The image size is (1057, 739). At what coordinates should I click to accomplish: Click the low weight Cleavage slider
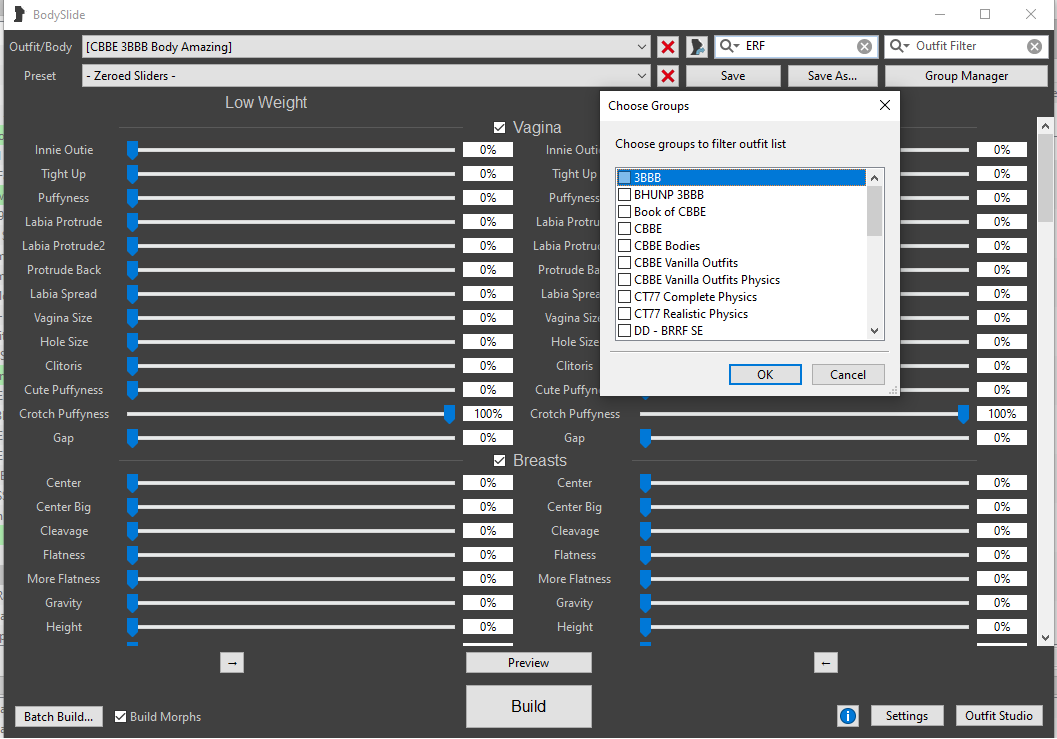pos(291,531)
